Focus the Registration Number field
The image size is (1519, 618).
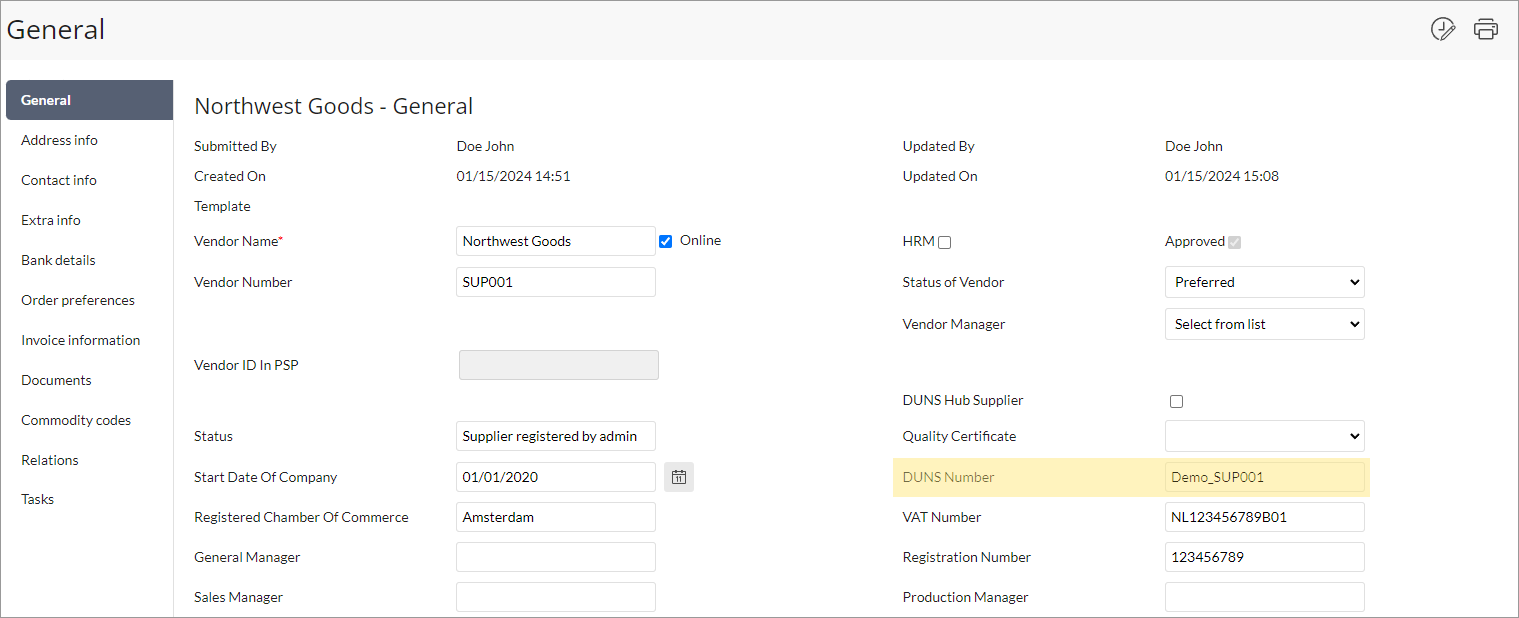click(x=1265, y=557)
